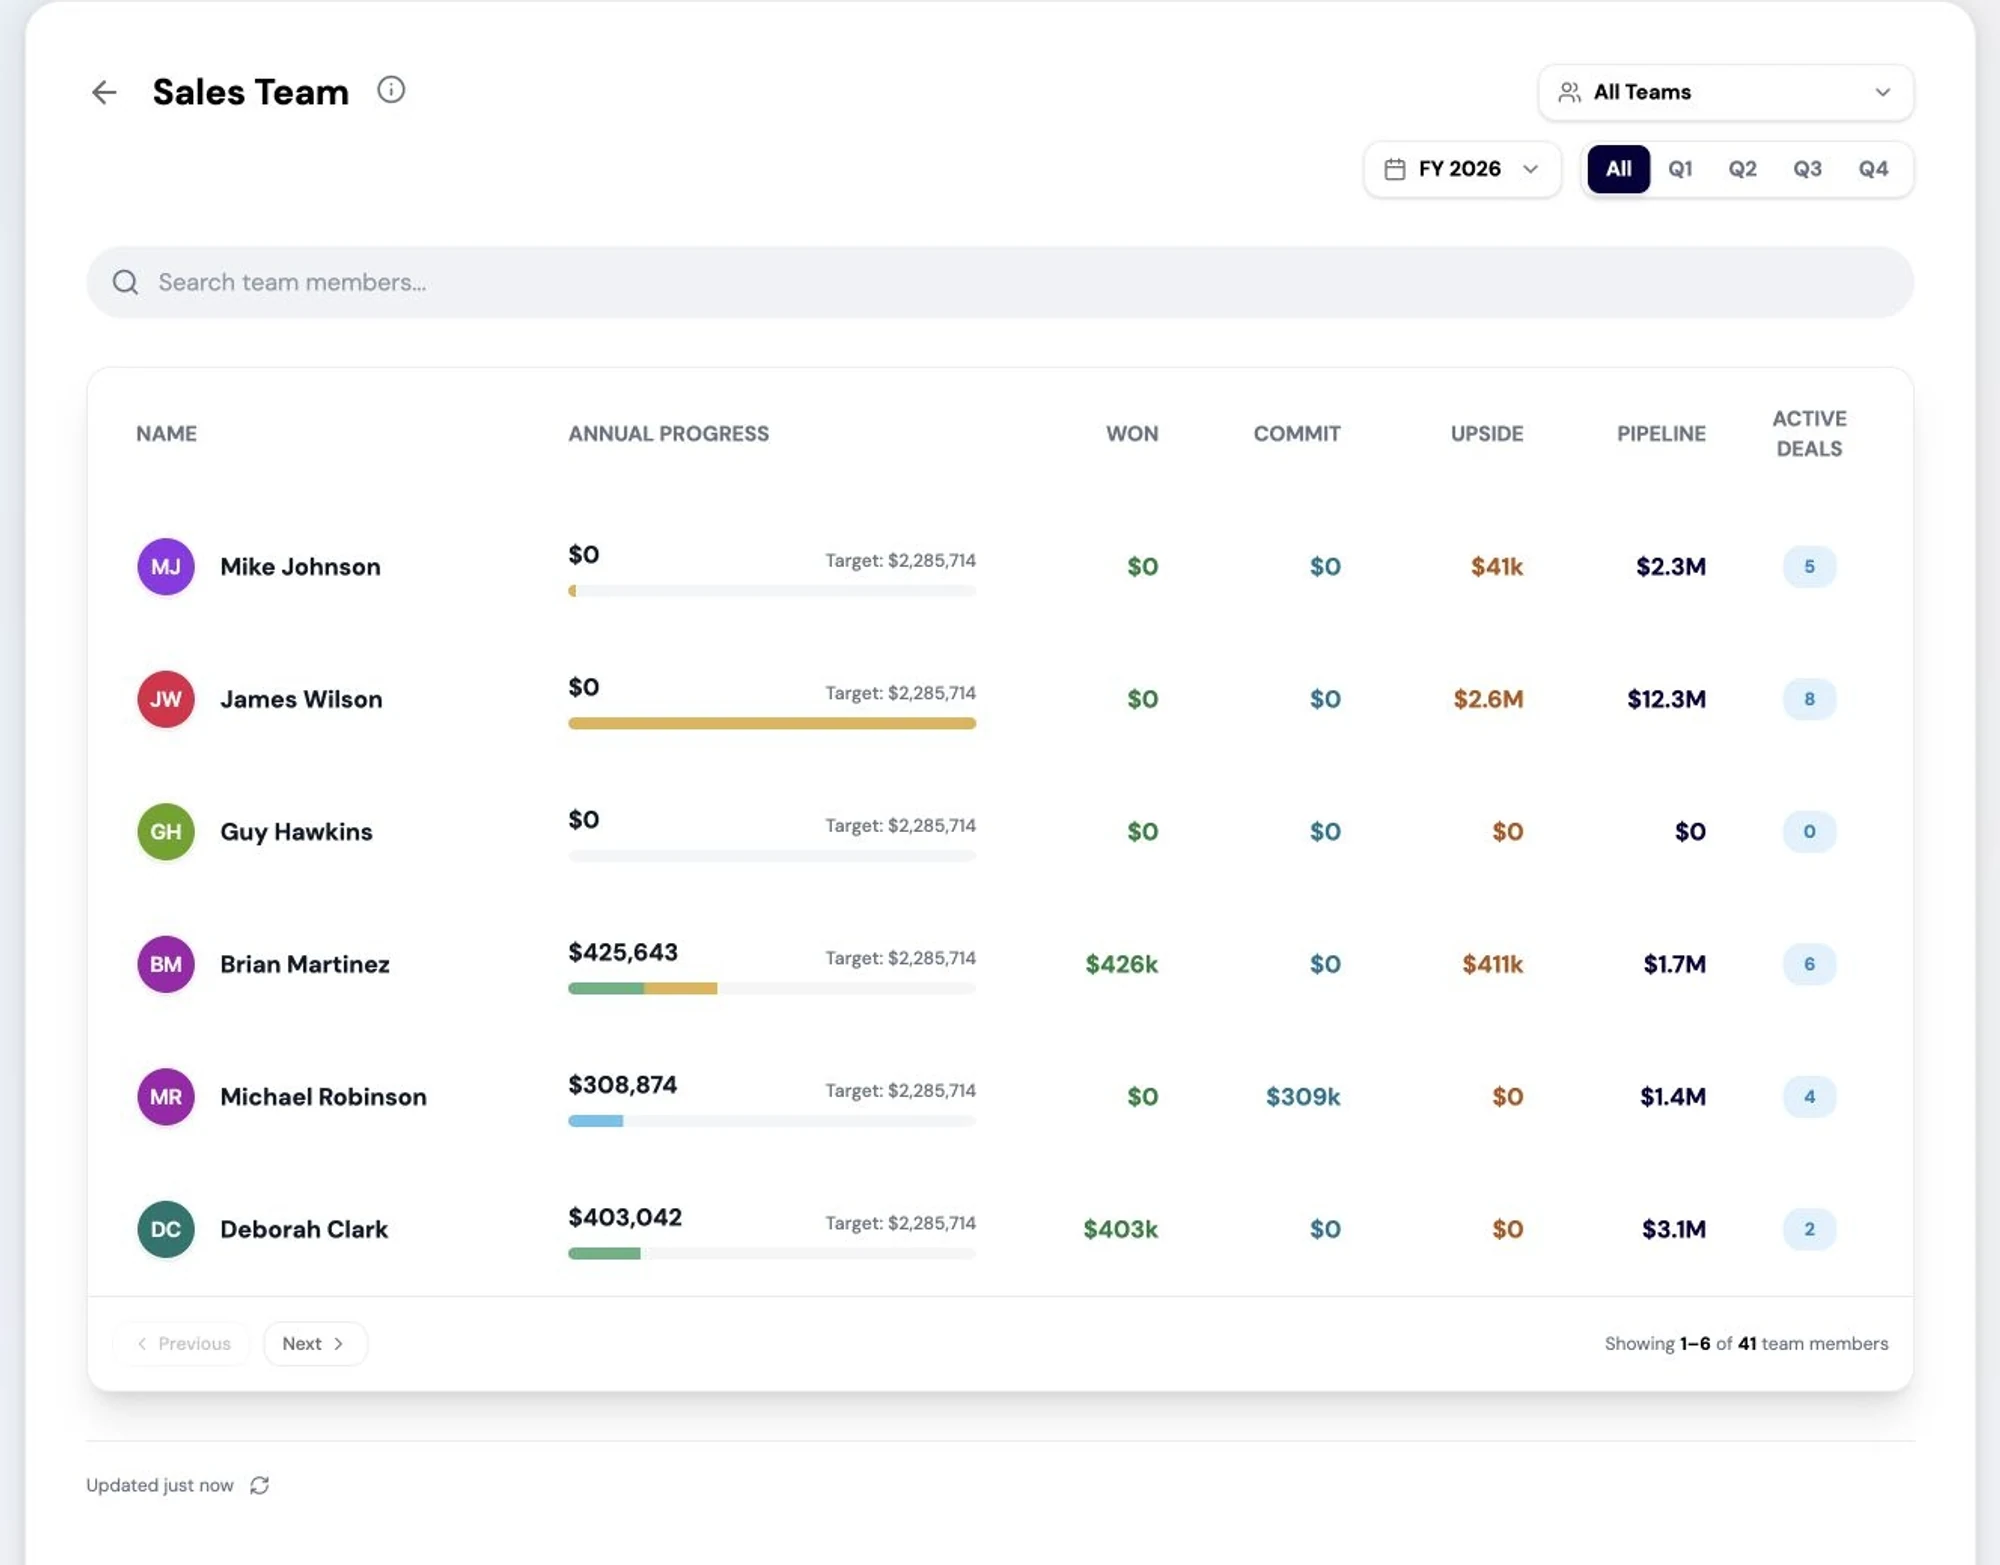Select the All quarter tab
Image resolution: width=2000 pixels, height=1565 pixels.
tap(1618, 169)
